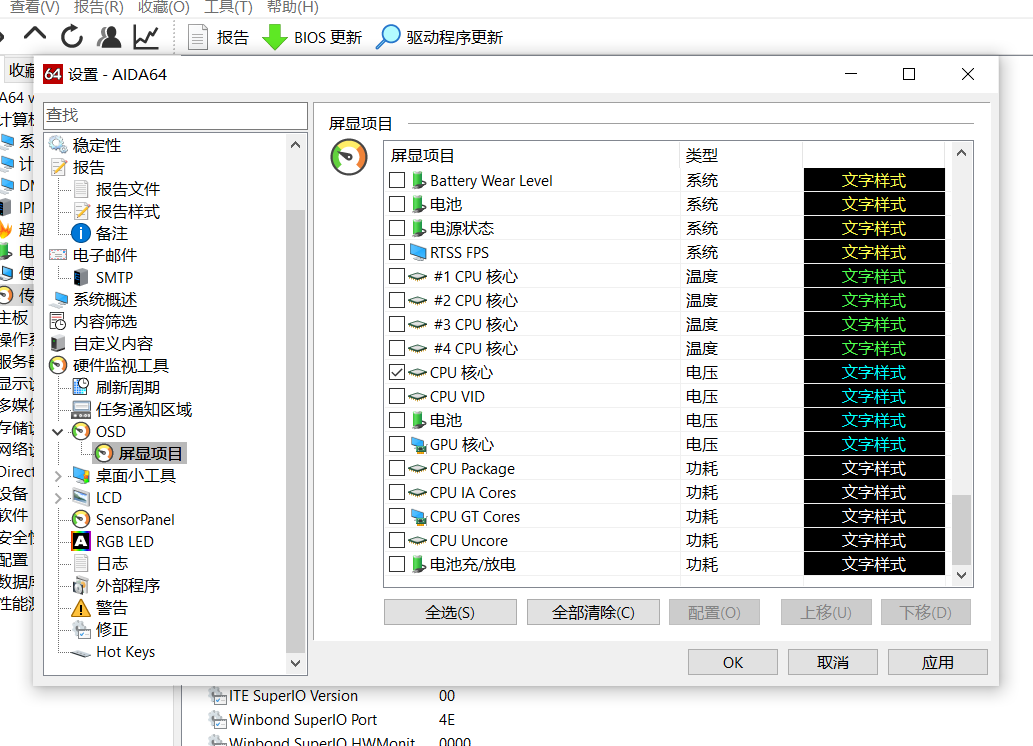
Task: Click the 全选(S) button
Action: tap(450, 612)
